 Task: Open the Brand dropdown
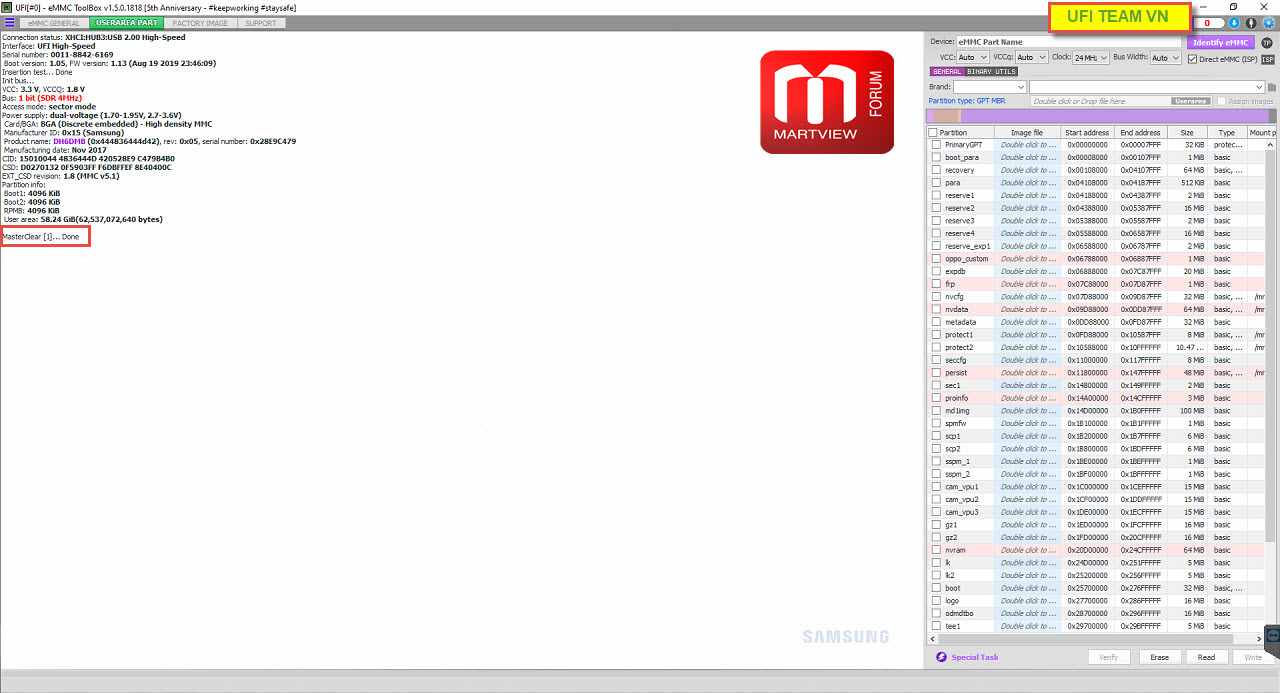pyautogui.click(x=990, y=87)
